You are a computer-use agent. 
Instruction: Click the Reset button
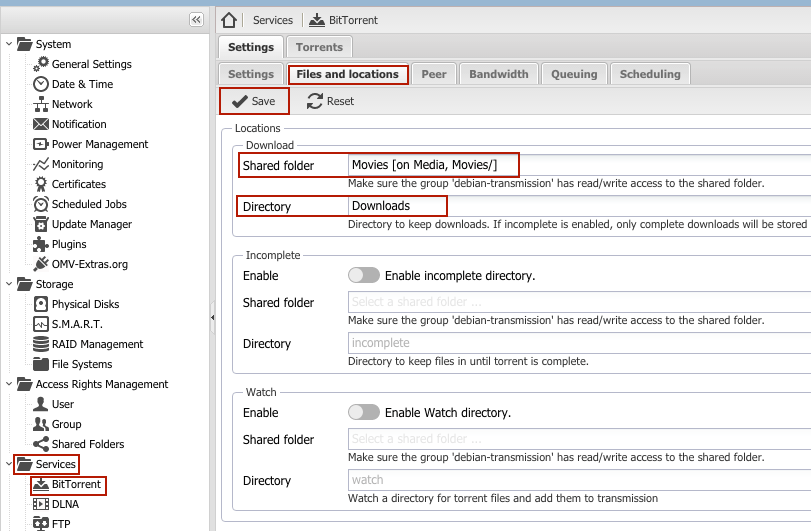(330, 101)
